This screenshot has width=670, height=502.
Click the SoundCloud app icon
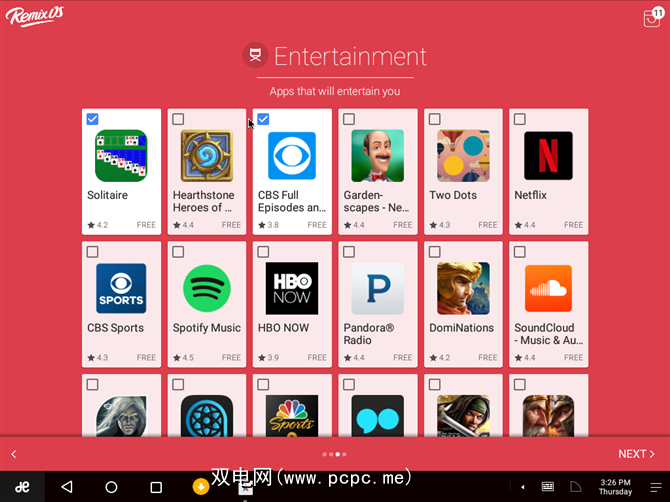click(548, 288)
